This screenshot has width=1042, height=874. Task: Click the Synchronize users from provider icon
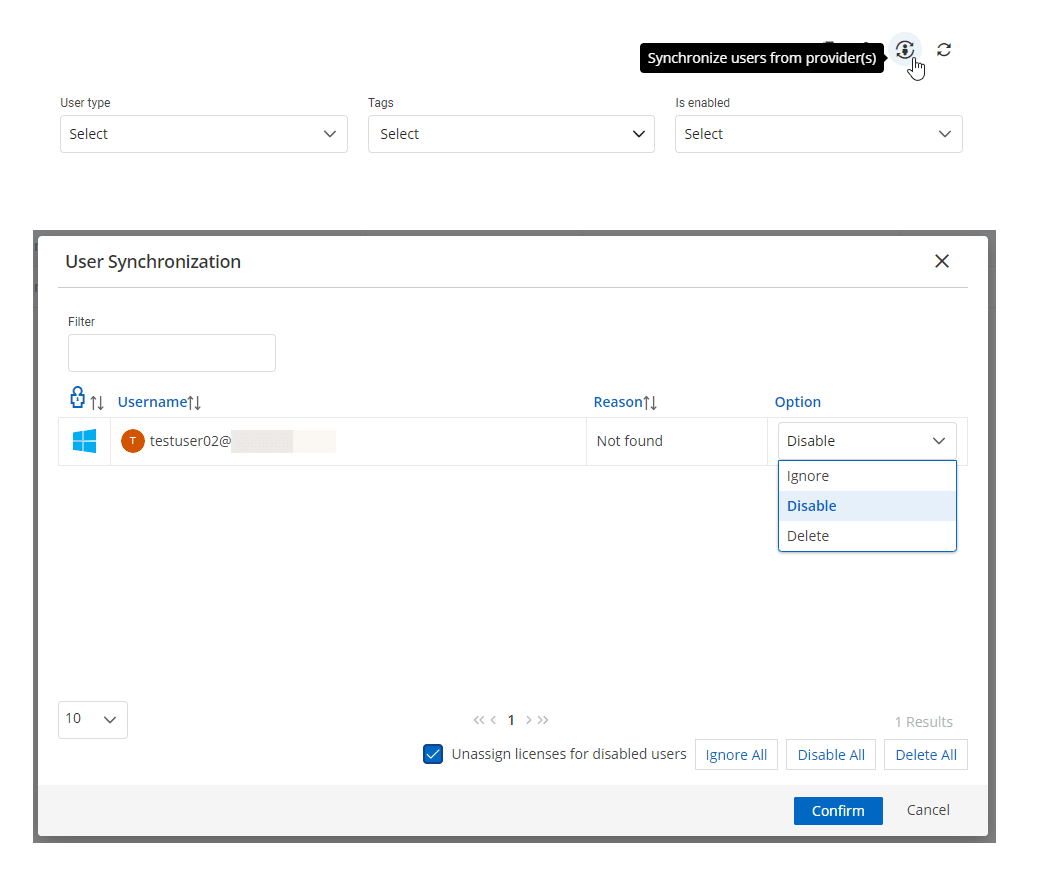coord(904,49)
